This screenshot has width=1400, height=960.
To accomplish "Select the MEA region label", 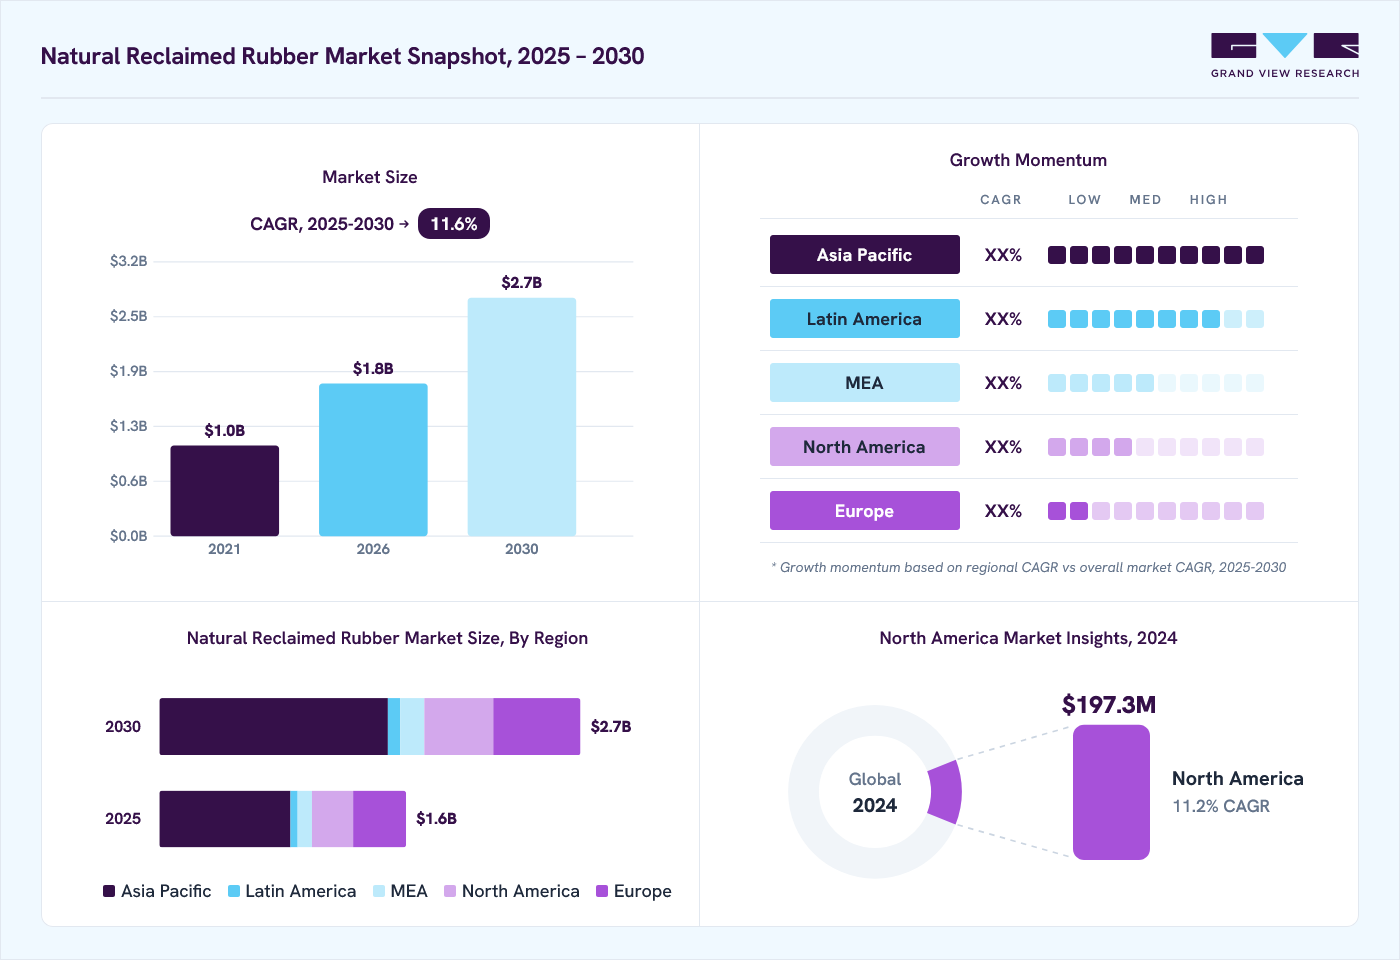I will [865, 383].
